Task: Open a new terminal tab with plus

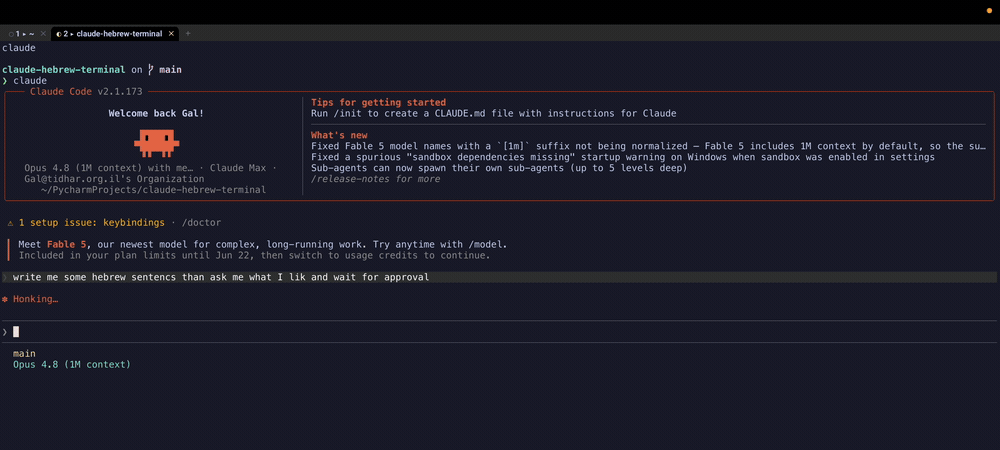Action: coord(188,34)
